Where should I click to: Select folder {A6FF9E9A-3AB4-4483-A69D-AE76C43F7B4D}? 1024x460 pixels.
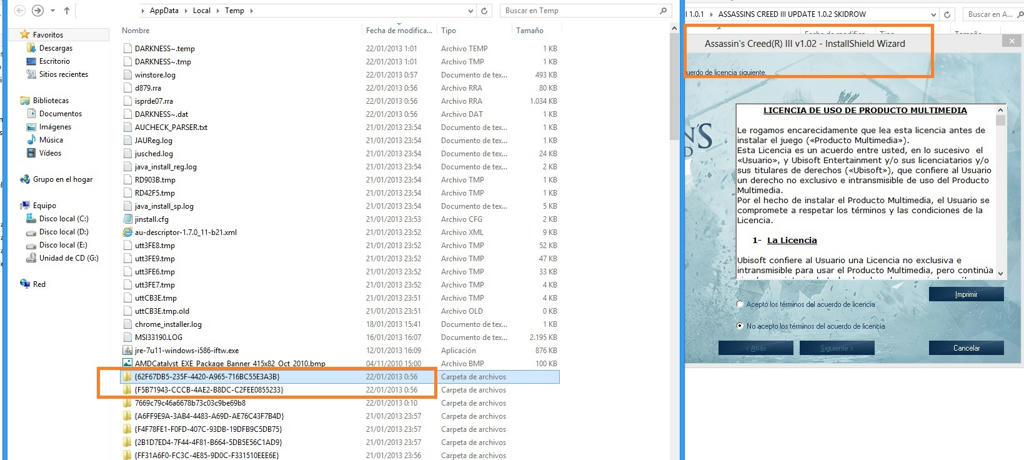[209, 416]
